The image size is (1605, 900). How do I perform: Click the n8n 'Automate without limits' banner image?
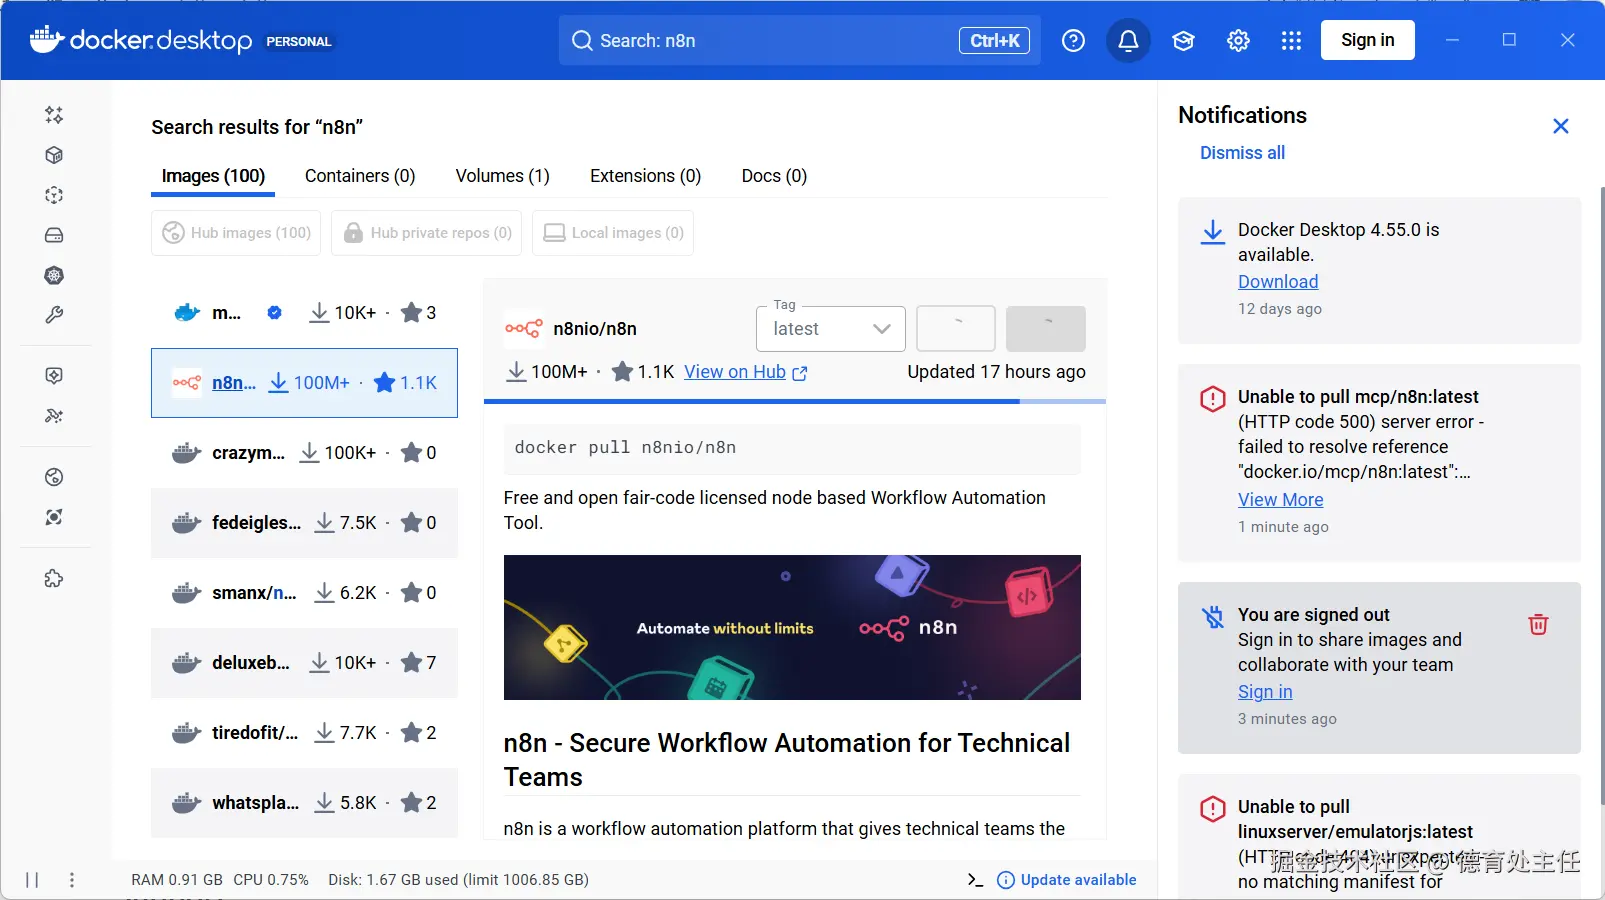tap(792, 628)
